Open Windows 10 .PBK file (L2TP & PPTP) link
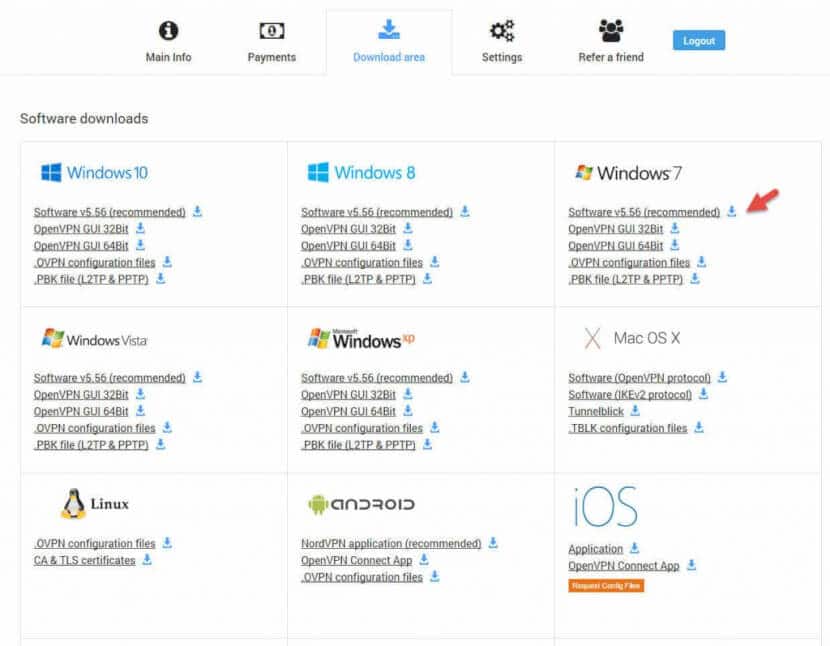 [91, 279]
